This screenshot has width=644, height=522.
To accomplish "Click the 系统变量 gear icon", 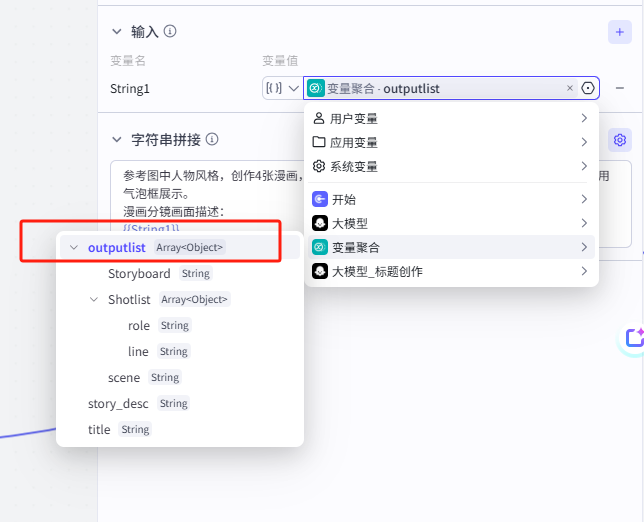I will [x=319, y=166].
